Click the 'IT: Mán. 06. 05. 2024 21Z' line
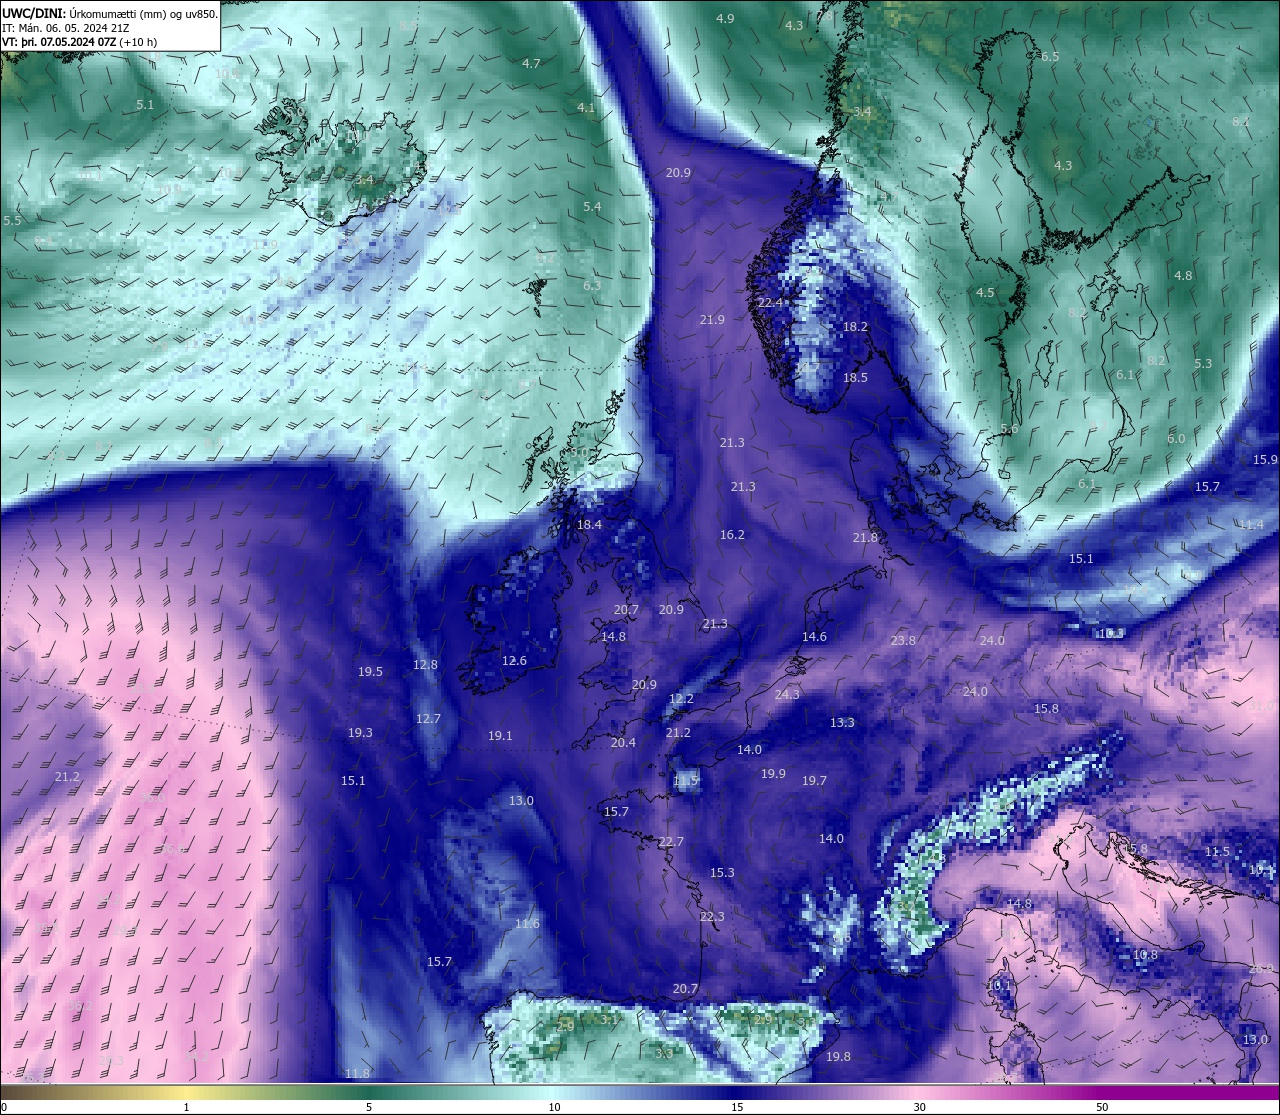Image resolution: width=1280 pixels, height=1115 pixels. click(66, 28)
